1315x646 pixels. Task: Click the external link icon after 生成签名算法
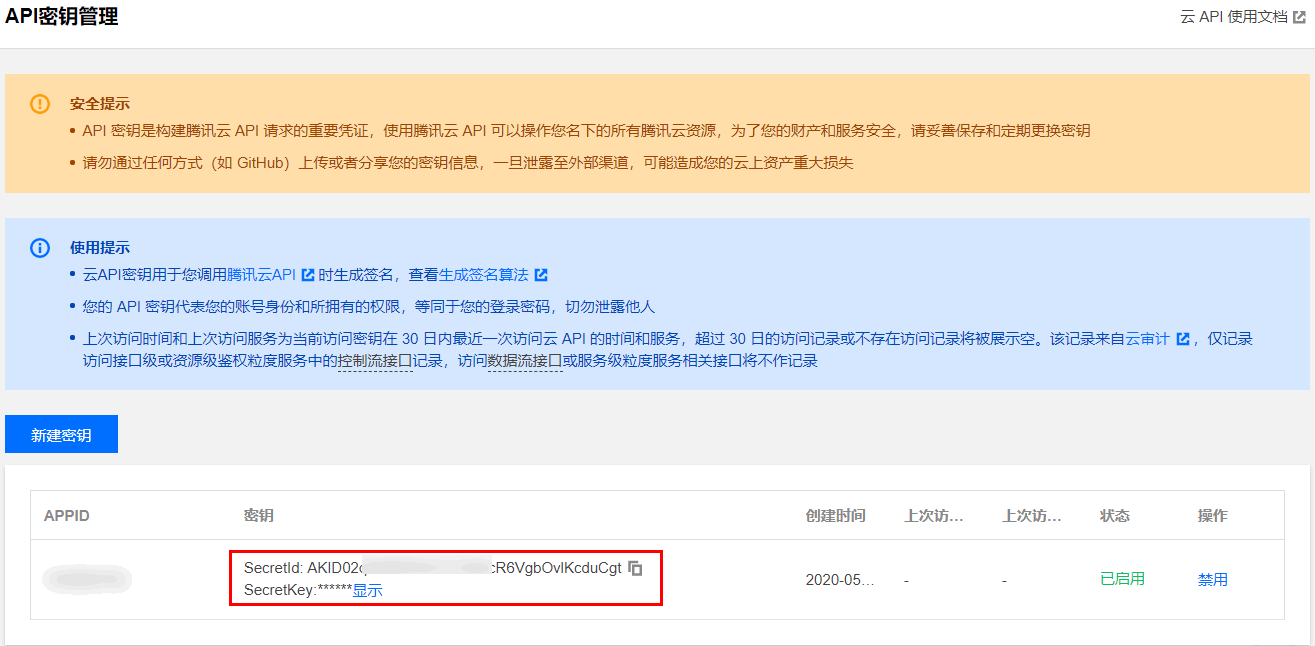(x=541, y=273)
